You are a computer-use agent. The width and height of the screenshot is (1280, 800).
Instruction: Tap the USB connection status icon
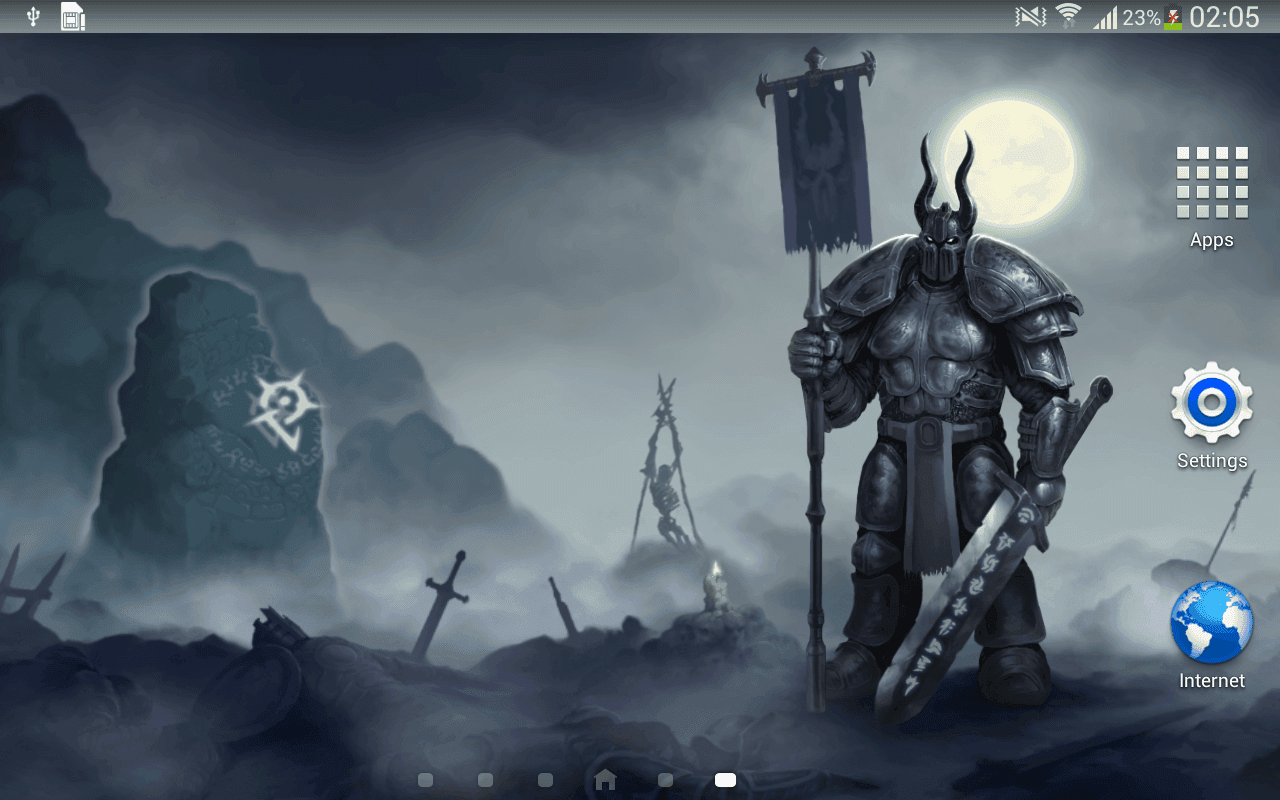[x=33, y=16]
